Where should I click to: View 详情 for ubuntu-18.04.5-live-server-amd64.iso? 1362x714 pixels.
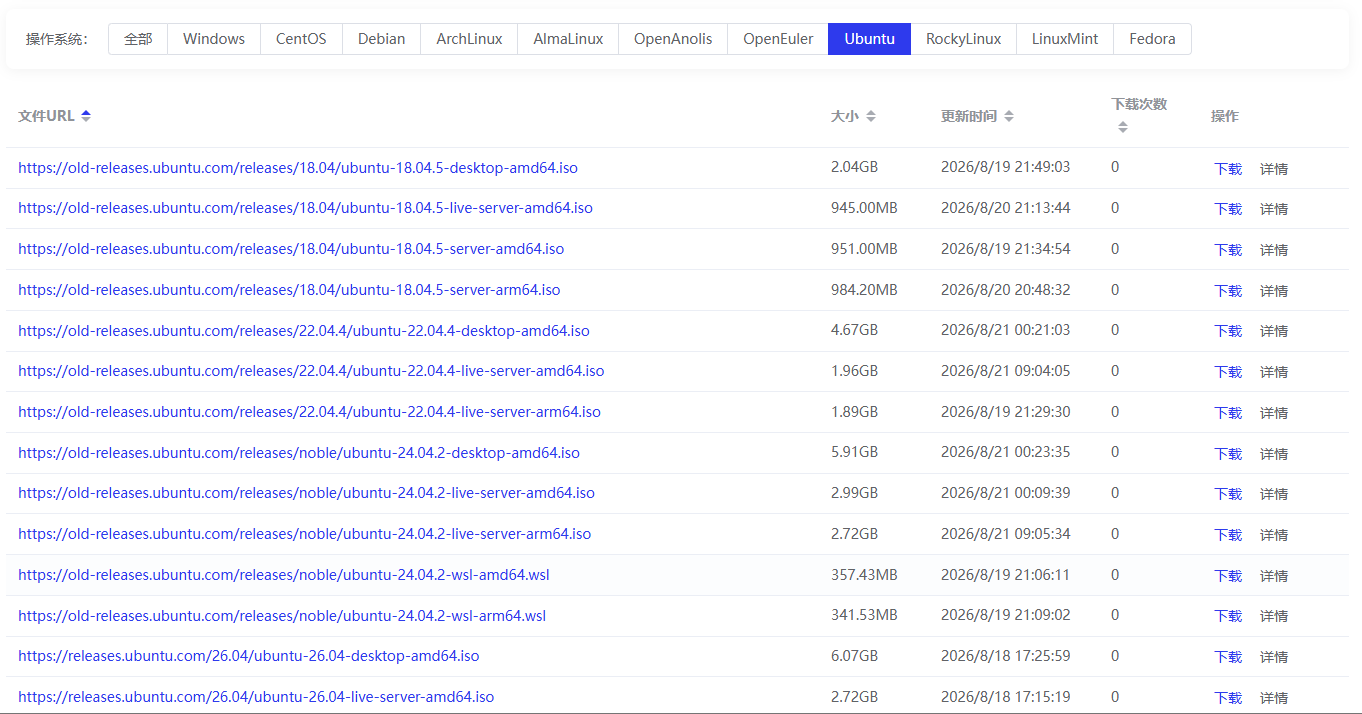pyautogui.click(x=1274, y=209)
